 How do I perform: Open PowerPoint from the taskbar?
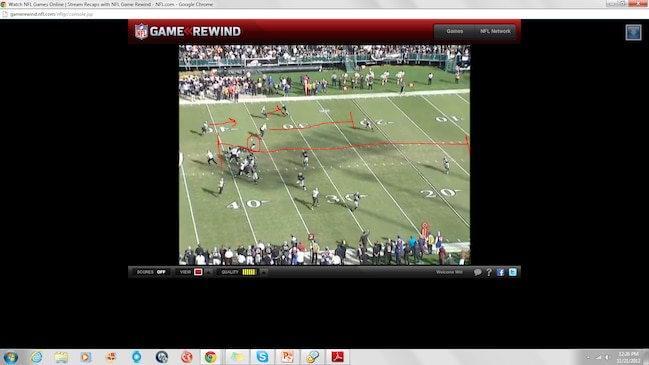pos(287,357)
